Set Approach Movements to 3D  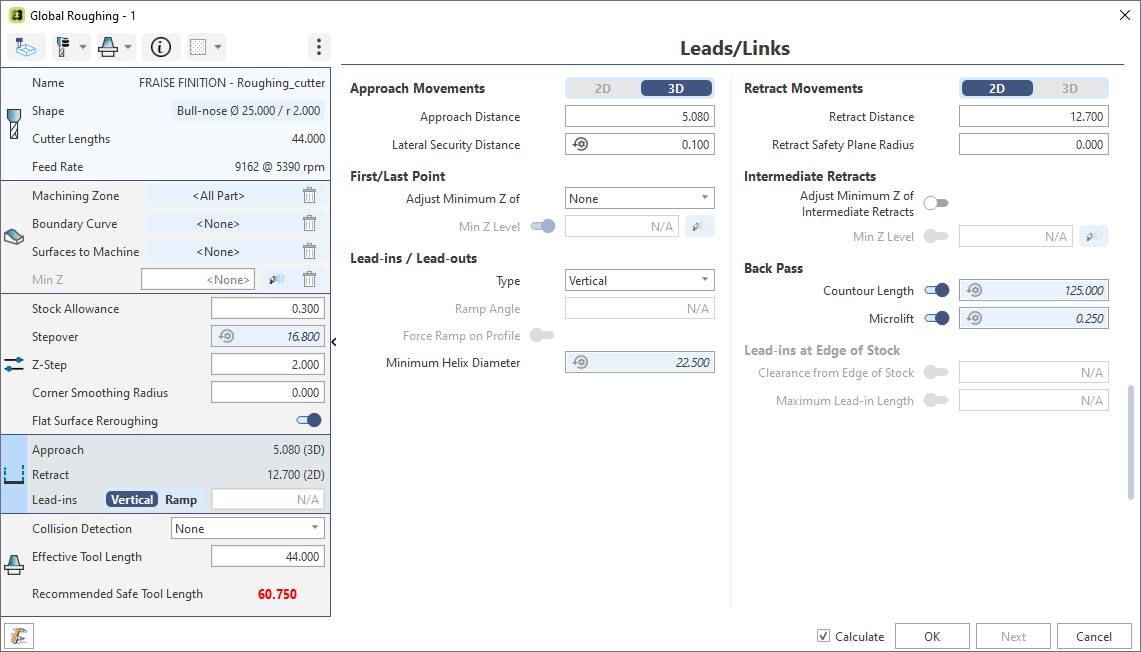(676, 88)
